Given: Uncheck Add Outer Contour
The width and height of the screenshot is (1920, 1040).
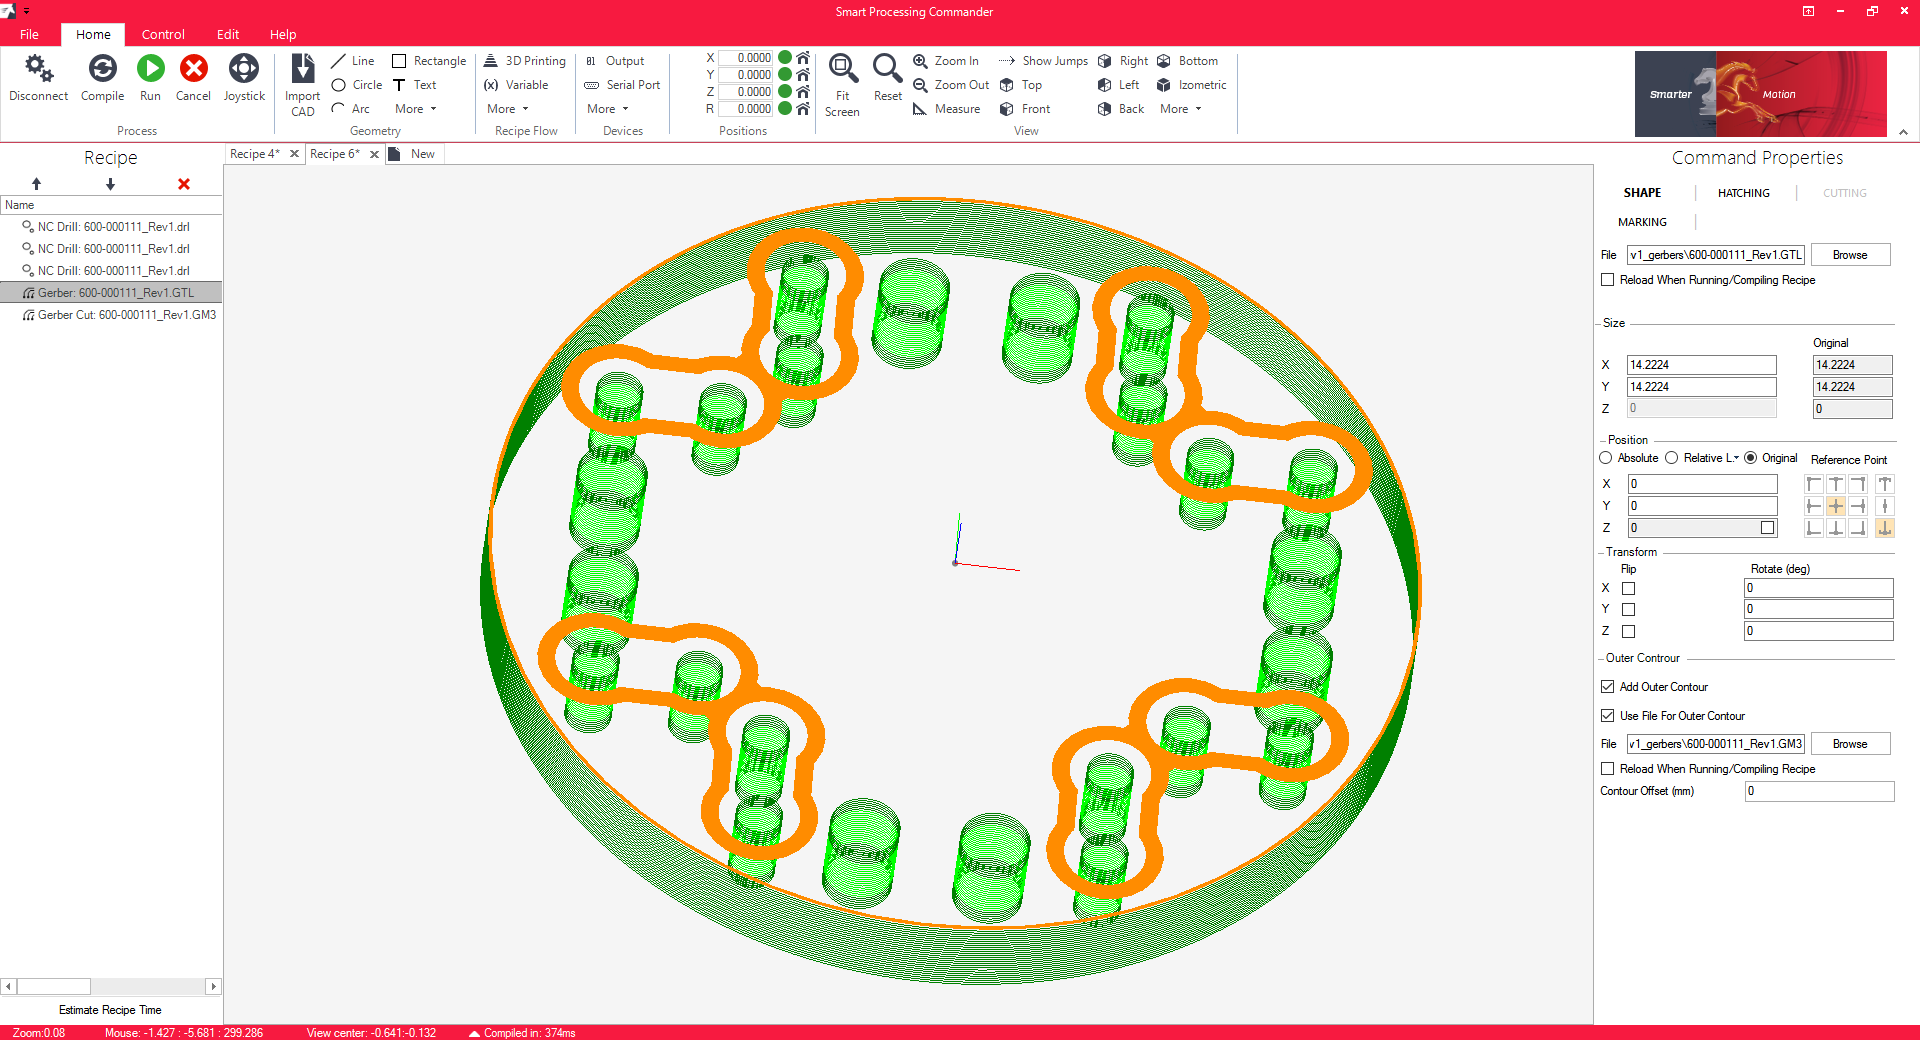Looking at the screenshot, I should point(1608,687).
